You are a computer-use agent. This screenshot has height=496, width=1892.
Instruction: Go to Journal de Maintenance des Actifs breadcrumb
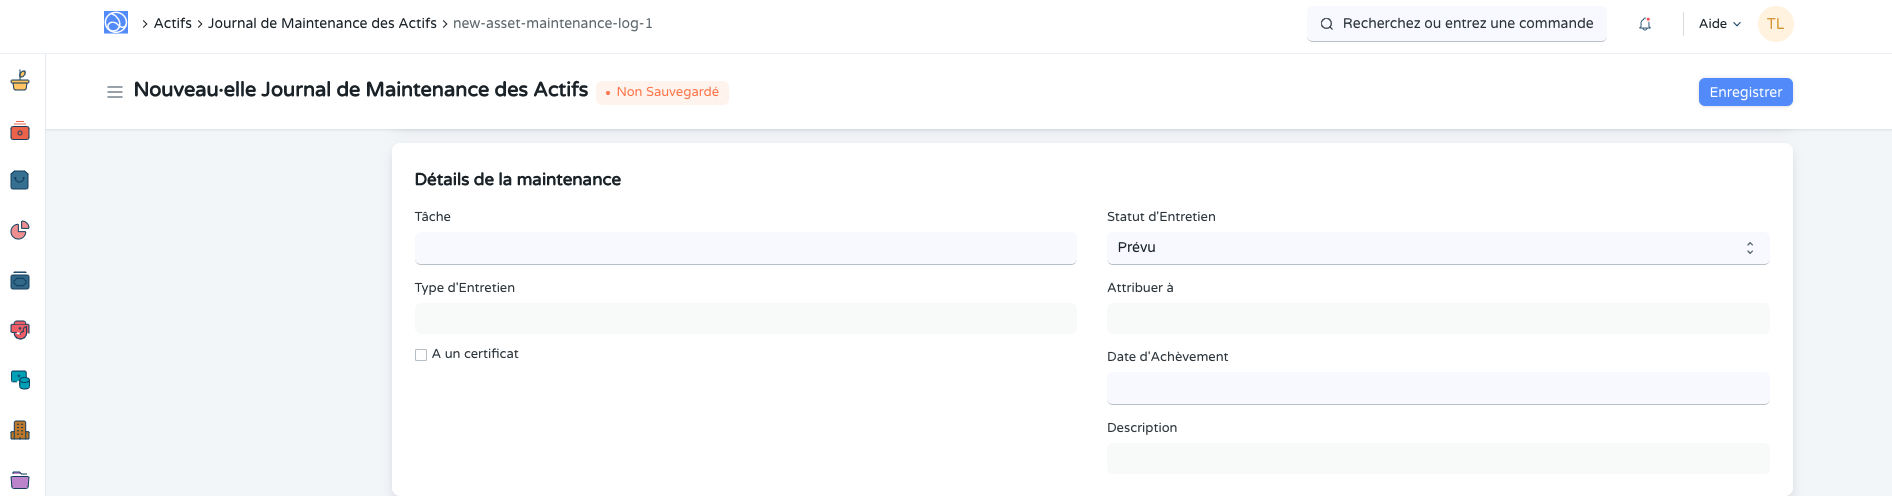pyautogui.click(x=322, y=23)
